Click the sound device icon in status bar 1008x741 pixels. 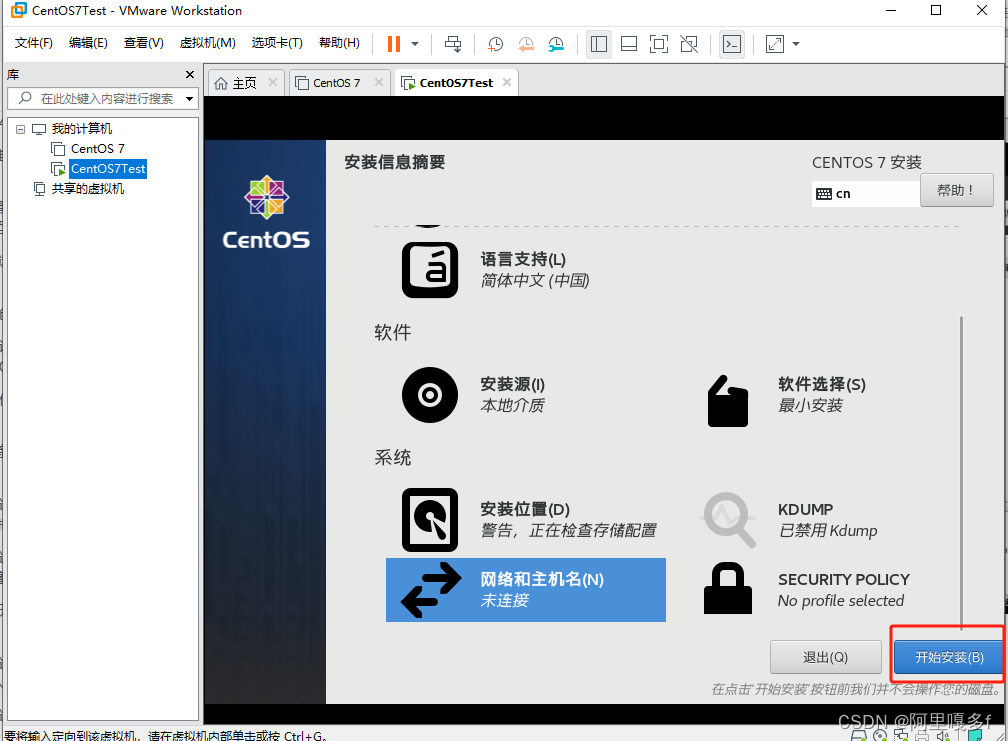click(942, 735)
